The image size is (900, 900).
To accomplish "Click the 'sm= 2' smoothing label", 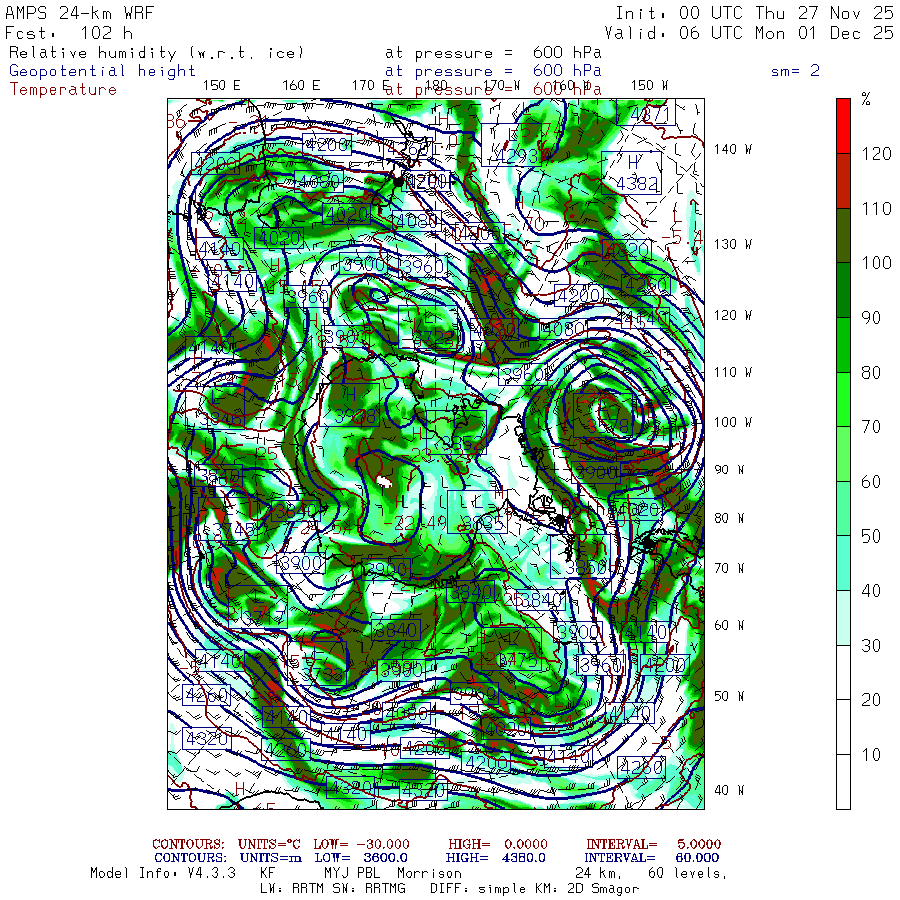I will coord(795,71).
